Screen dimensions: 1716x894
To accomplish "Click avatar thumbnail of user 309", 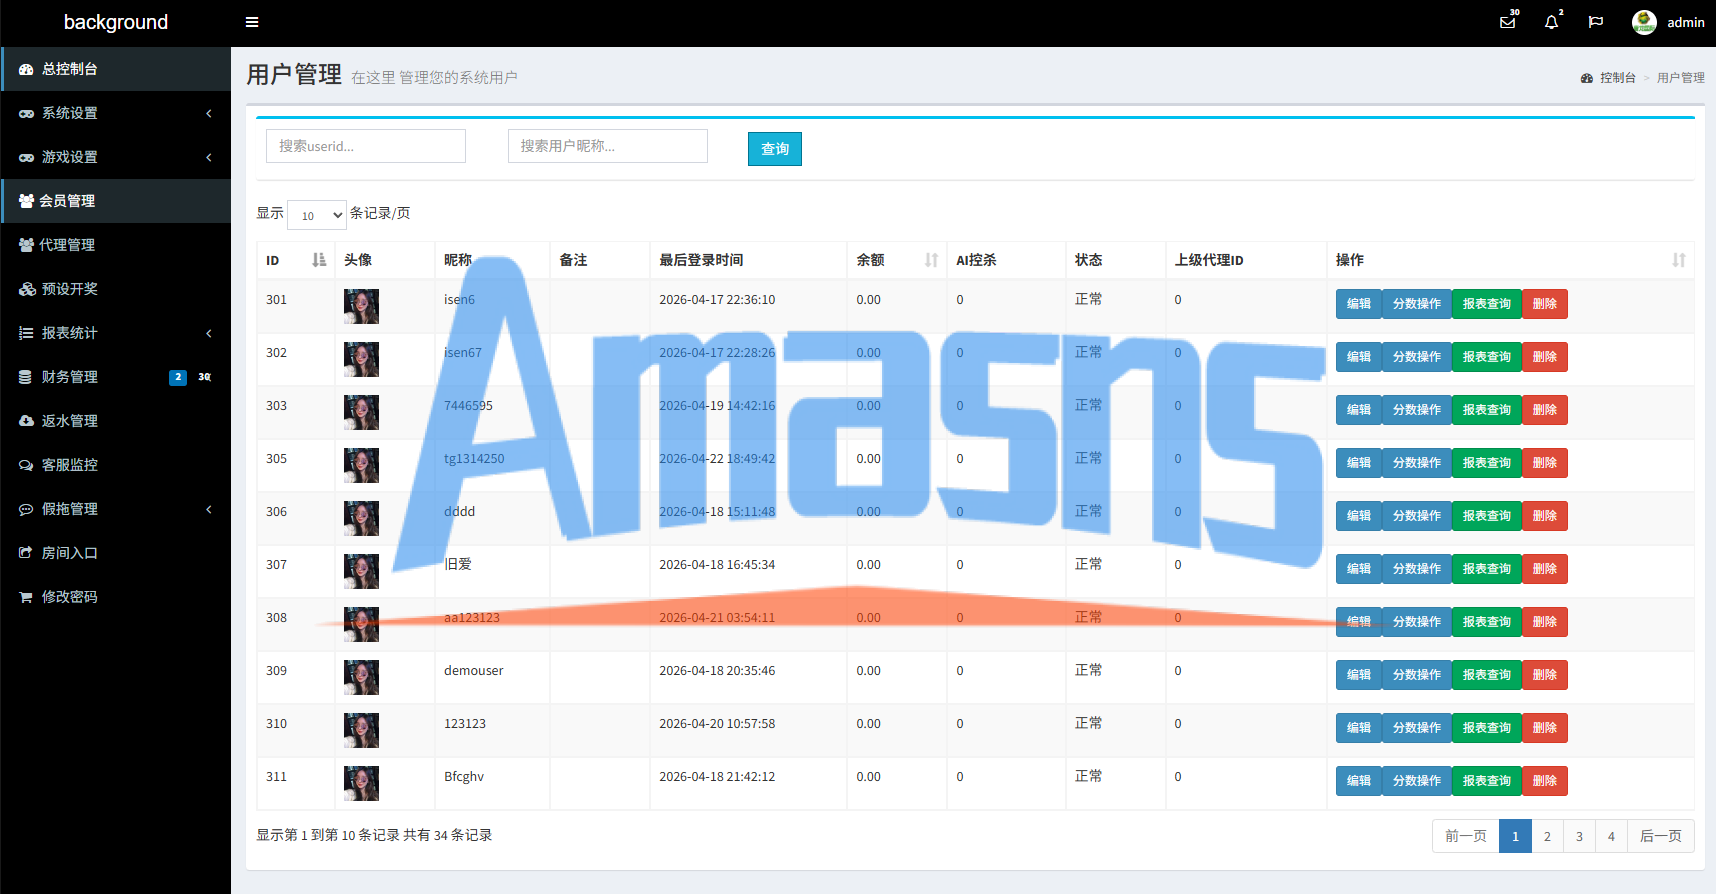I will tap(361, 677).
